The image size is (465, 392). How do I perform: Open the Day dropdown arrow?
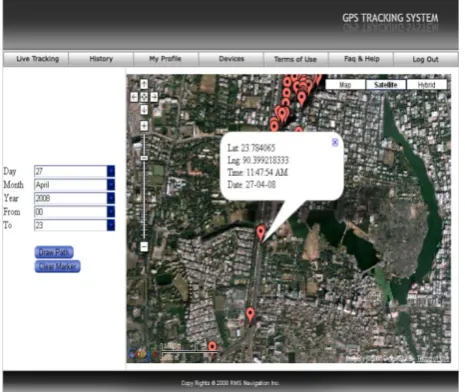coord(111,171)
